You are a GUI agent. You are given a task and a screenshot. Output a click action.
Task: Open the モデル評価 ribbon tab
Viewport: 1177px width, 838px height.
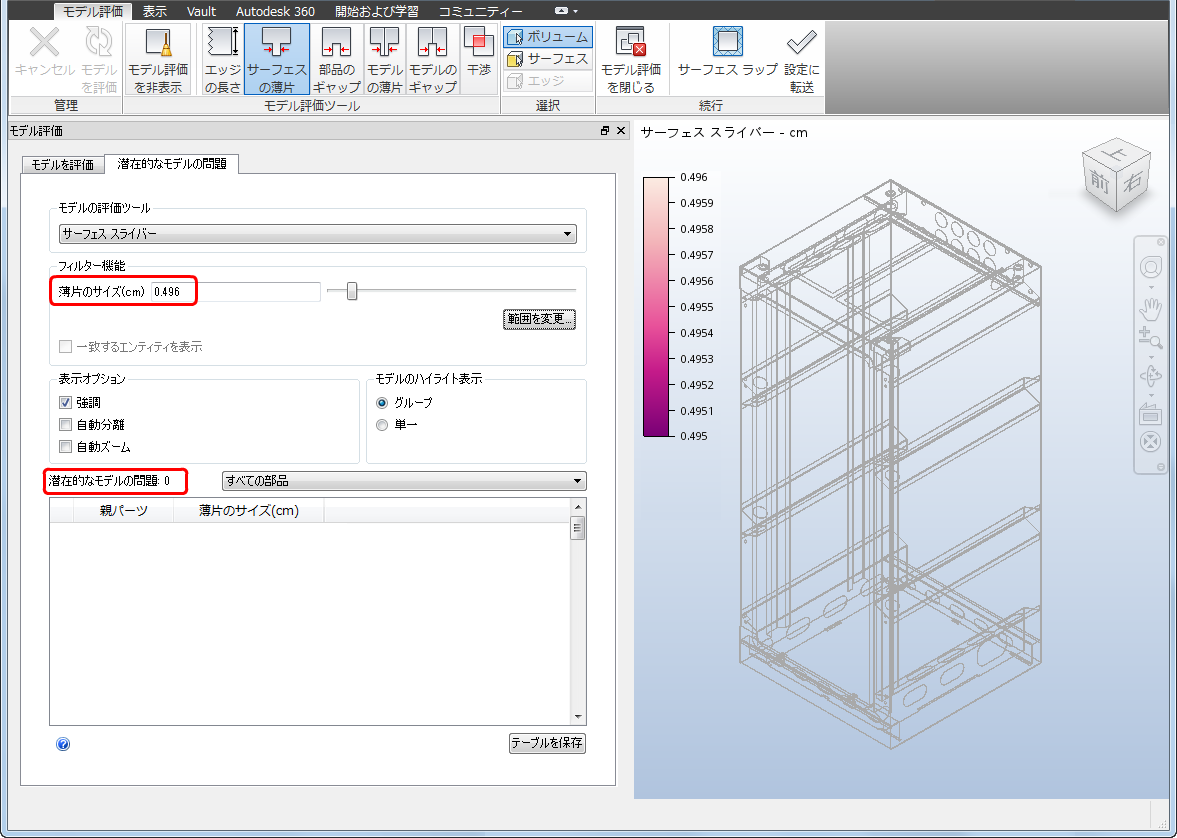point(93,11)
